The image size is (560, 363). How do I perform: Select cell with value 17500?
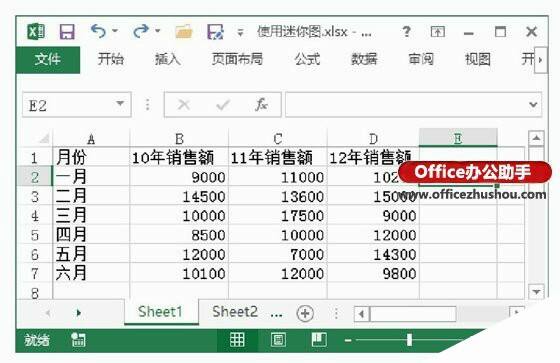(x=278, y=216)
